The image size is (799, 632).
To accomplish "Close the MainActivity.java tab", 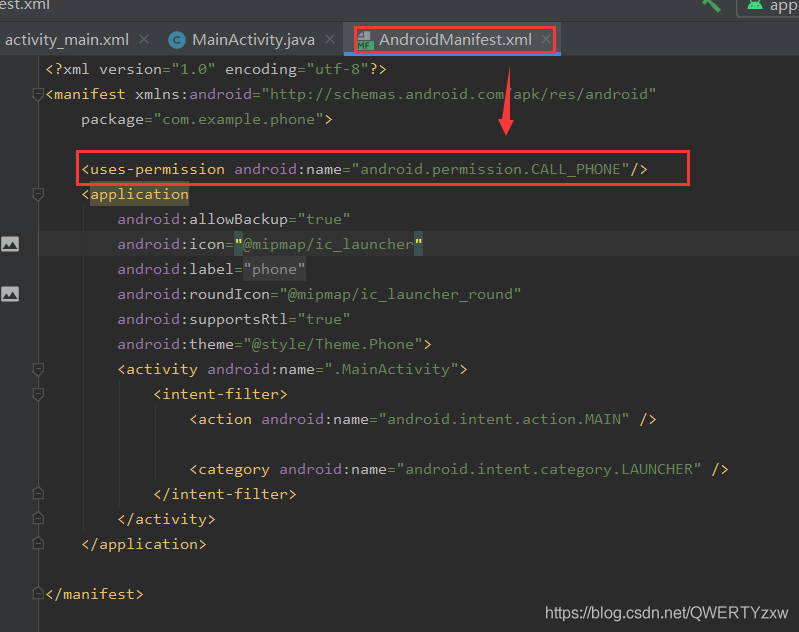I will (329, 40).
